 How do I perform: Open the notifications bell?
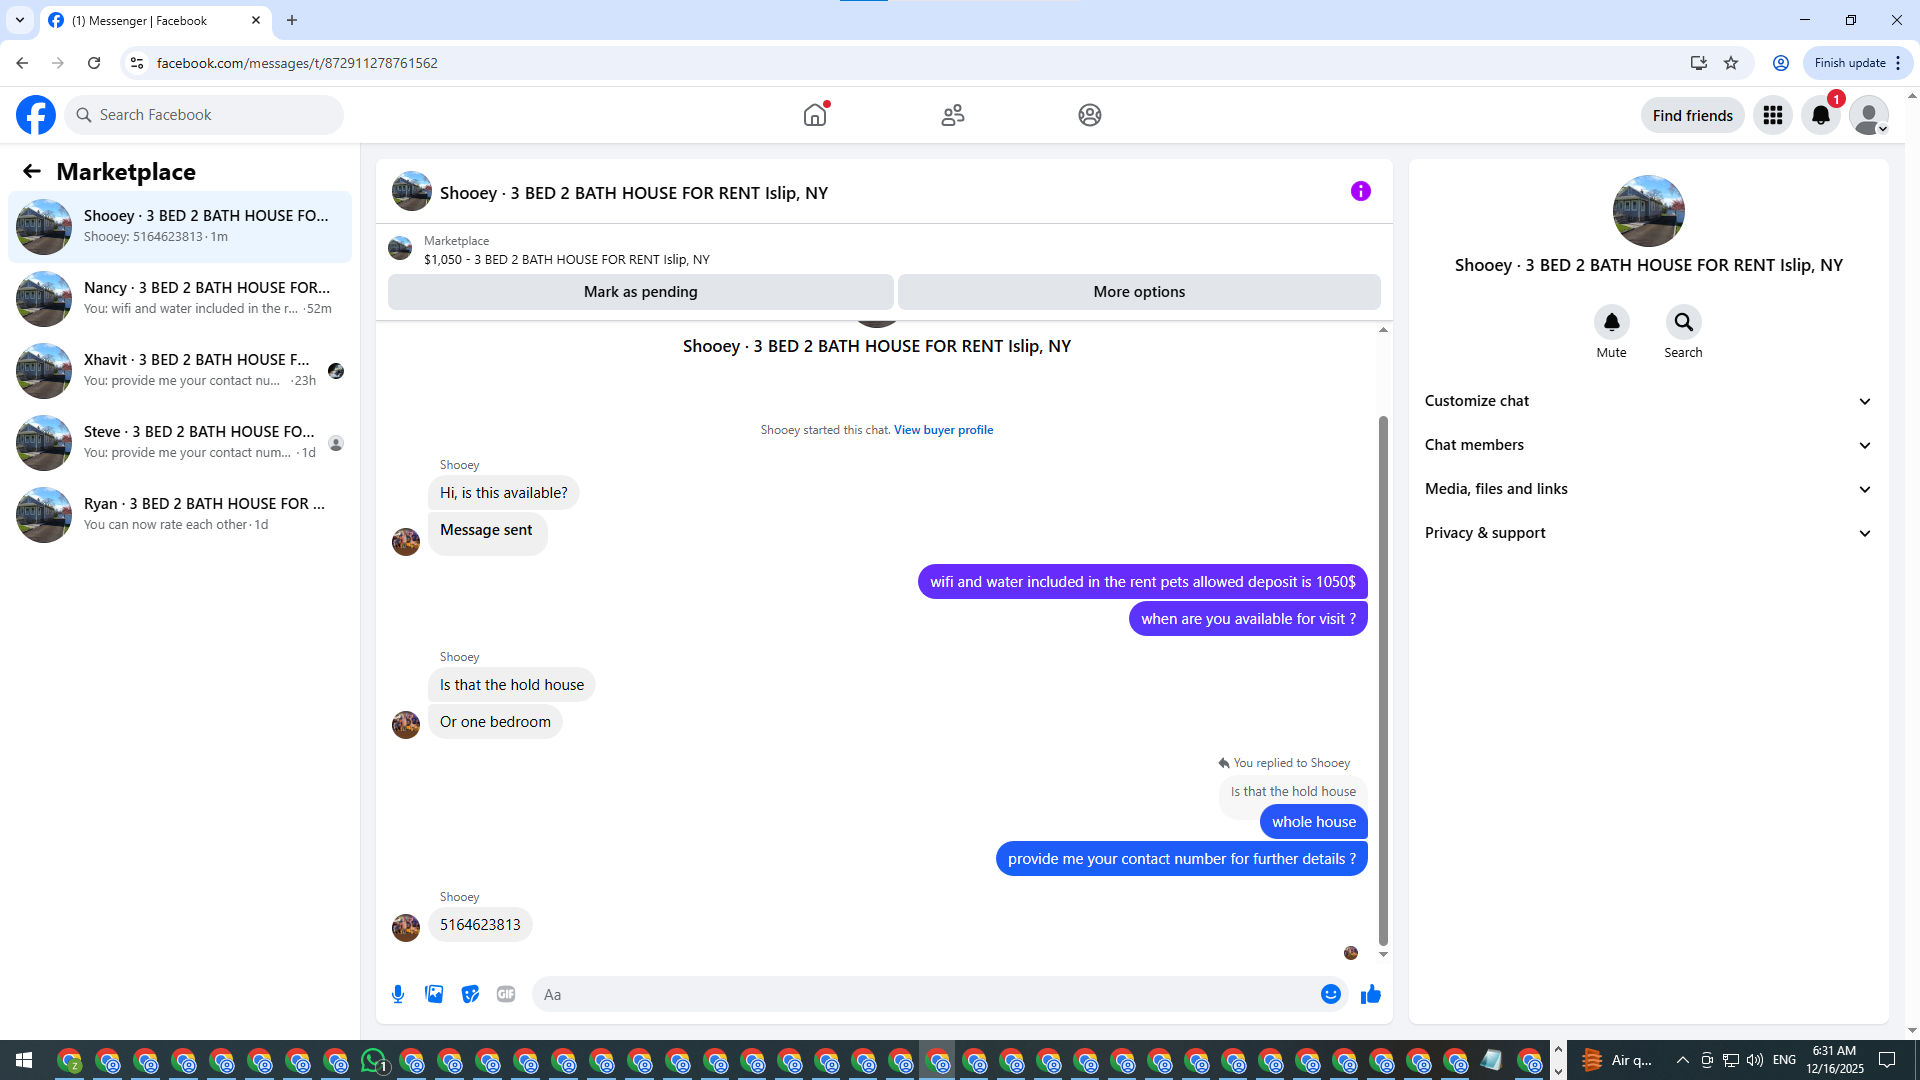tap(1821, 115)
